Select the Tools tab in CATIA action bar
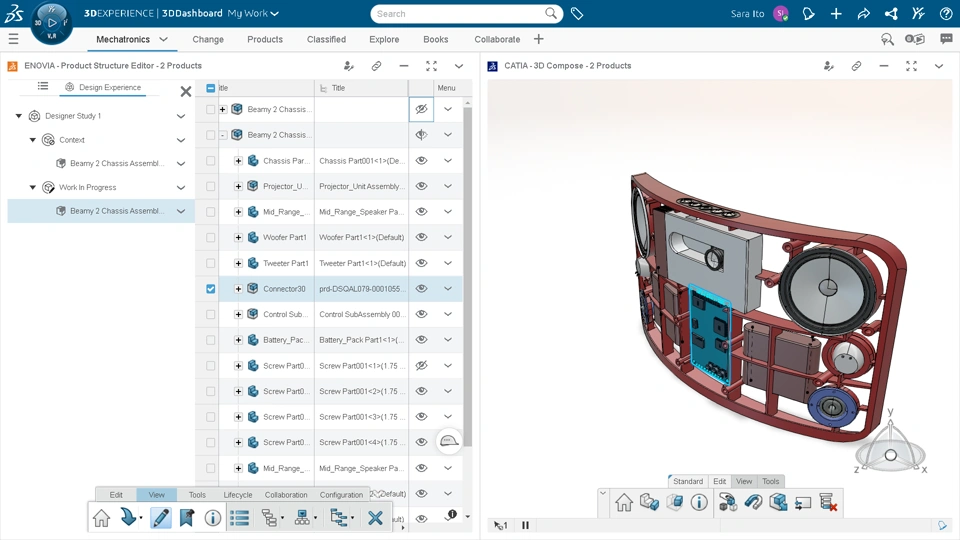The width and height of the screenshot is (960, 540). 771,481
